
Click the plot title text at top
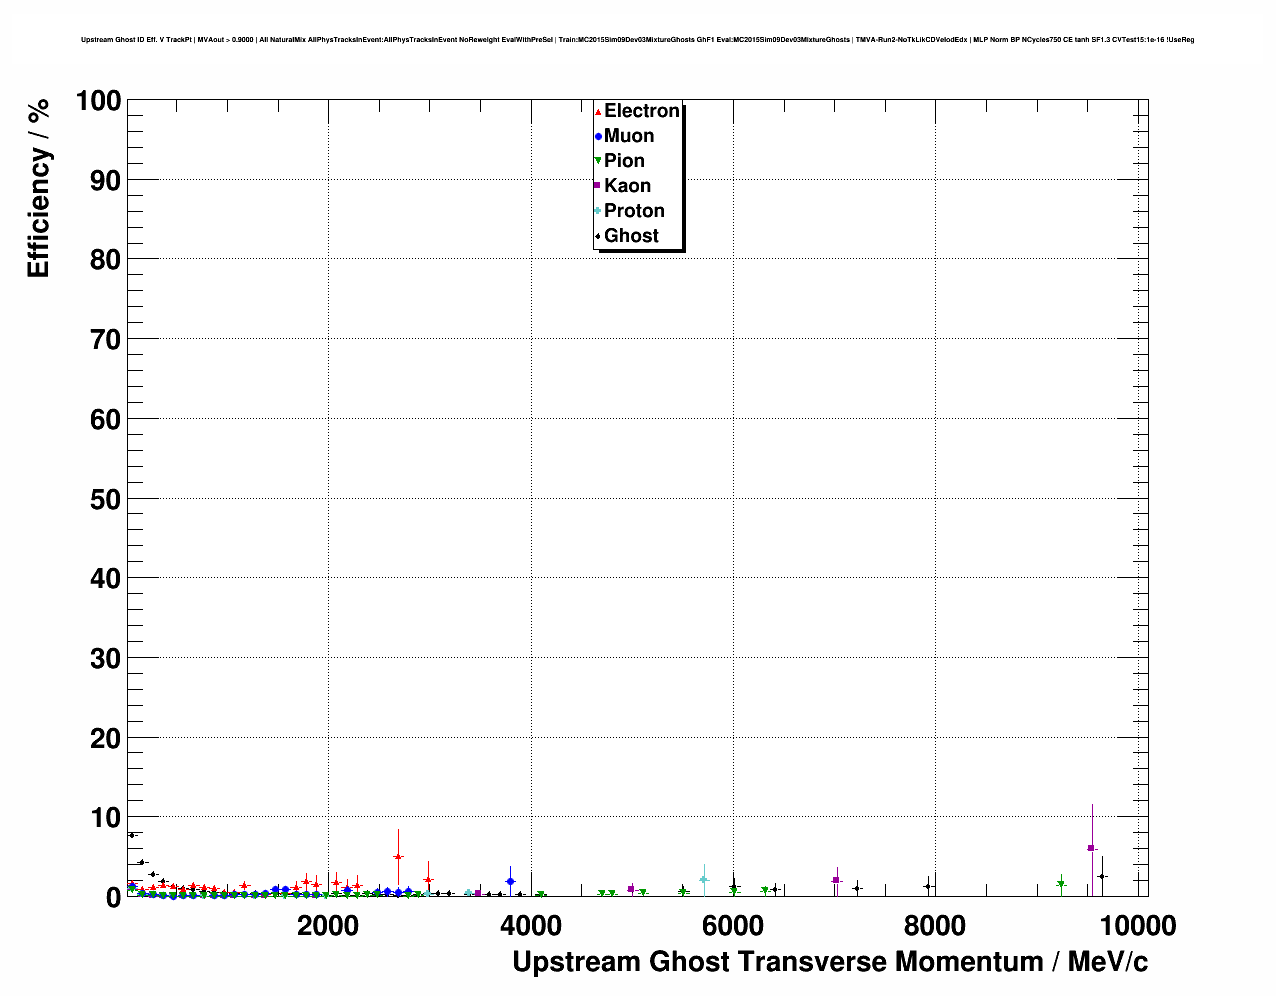coord(637,40)
